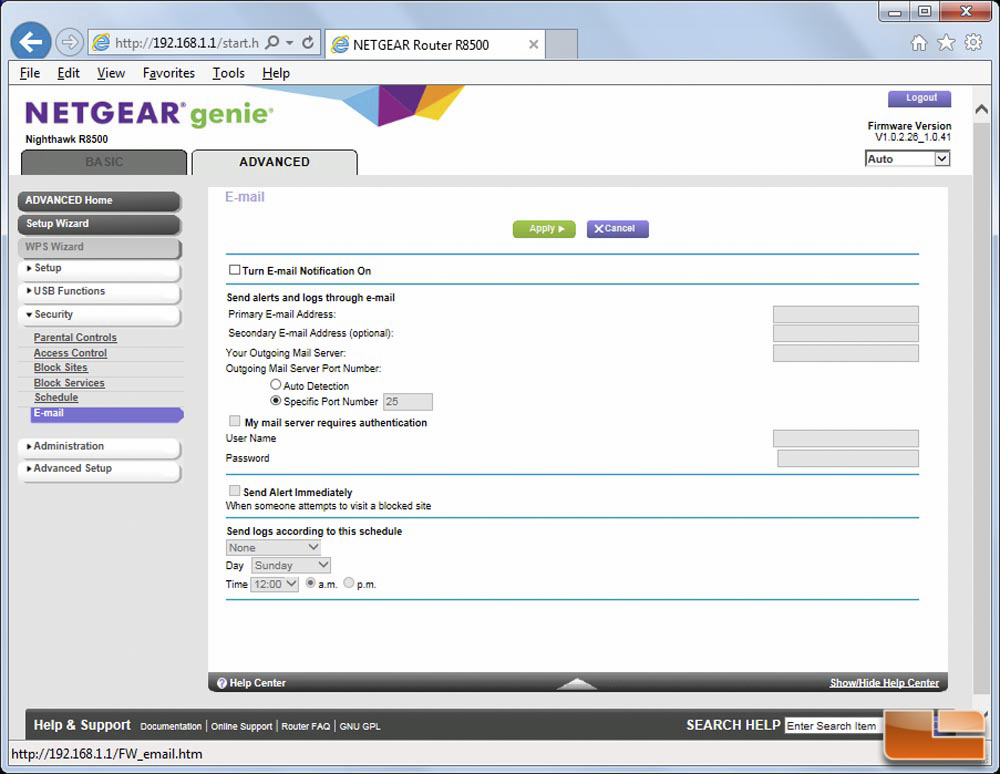Expand the Setup section

click(x=99, y=268)
